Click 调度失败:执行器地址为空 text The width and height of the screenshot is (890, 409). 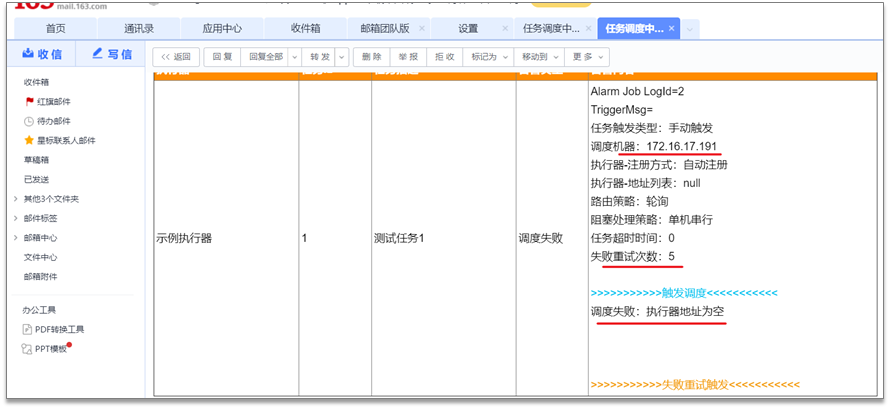[x=657, y=311]
